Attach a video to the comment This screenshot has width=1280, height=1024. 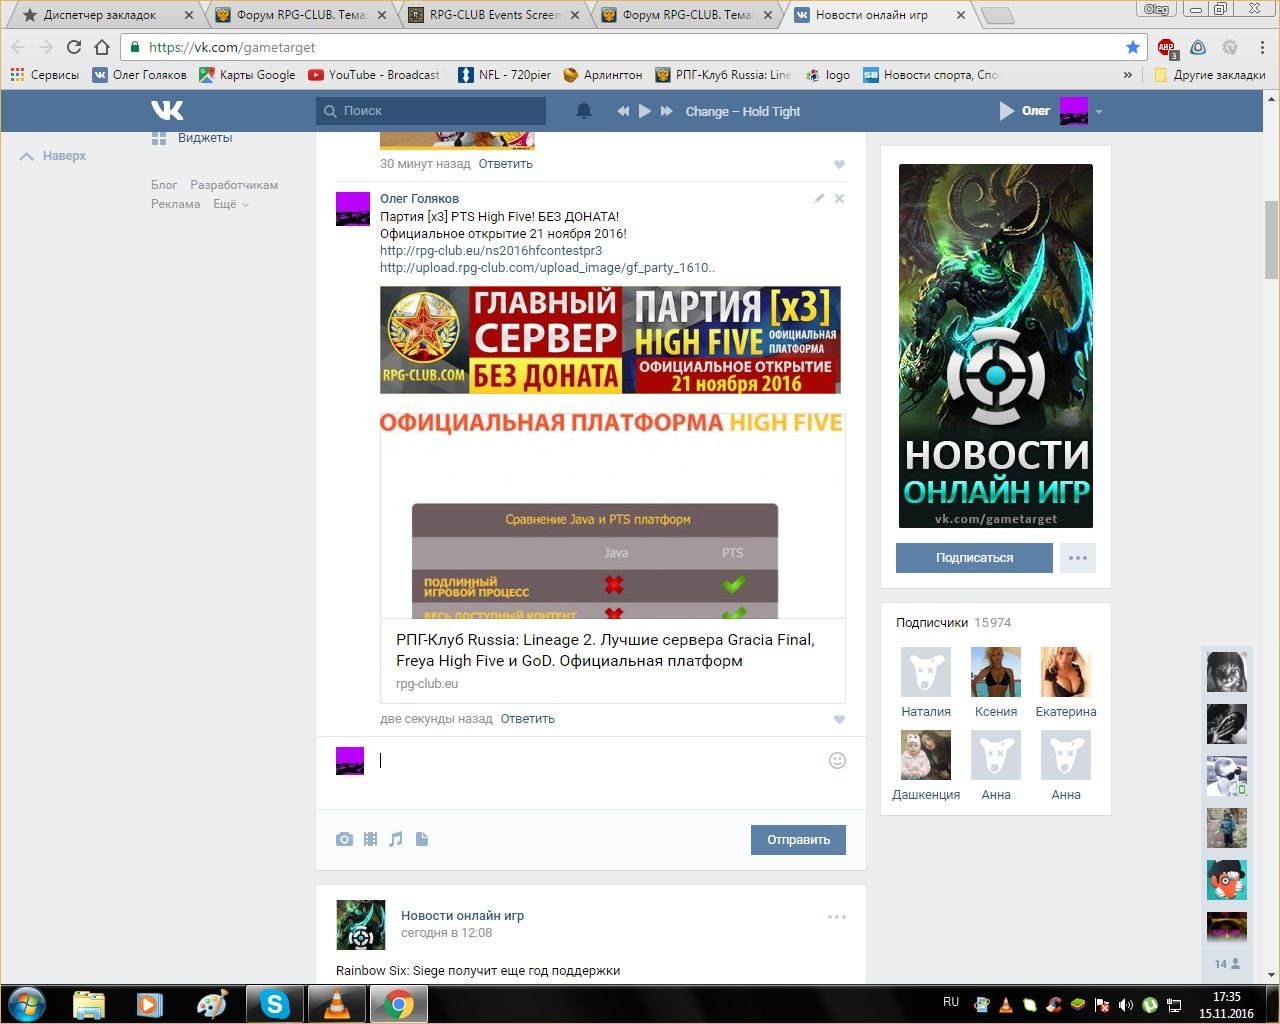click(x=370, y=839)
